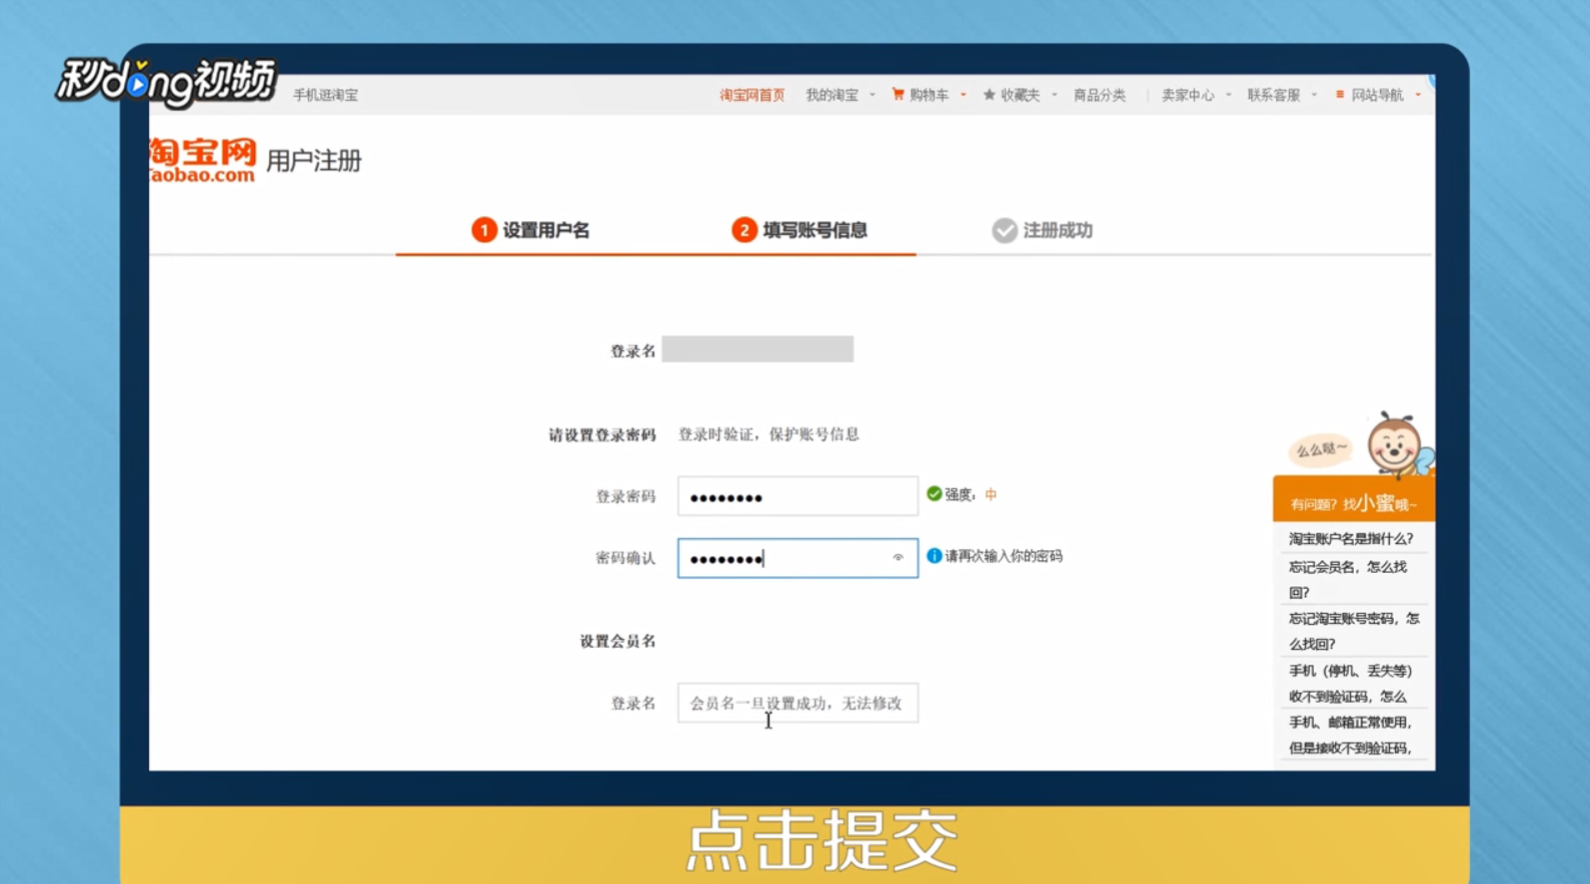Select the 注册成功 step tab
The height and width of the screenshot is (884, 1590).
pyautogui.click(x=1042, y=230)
